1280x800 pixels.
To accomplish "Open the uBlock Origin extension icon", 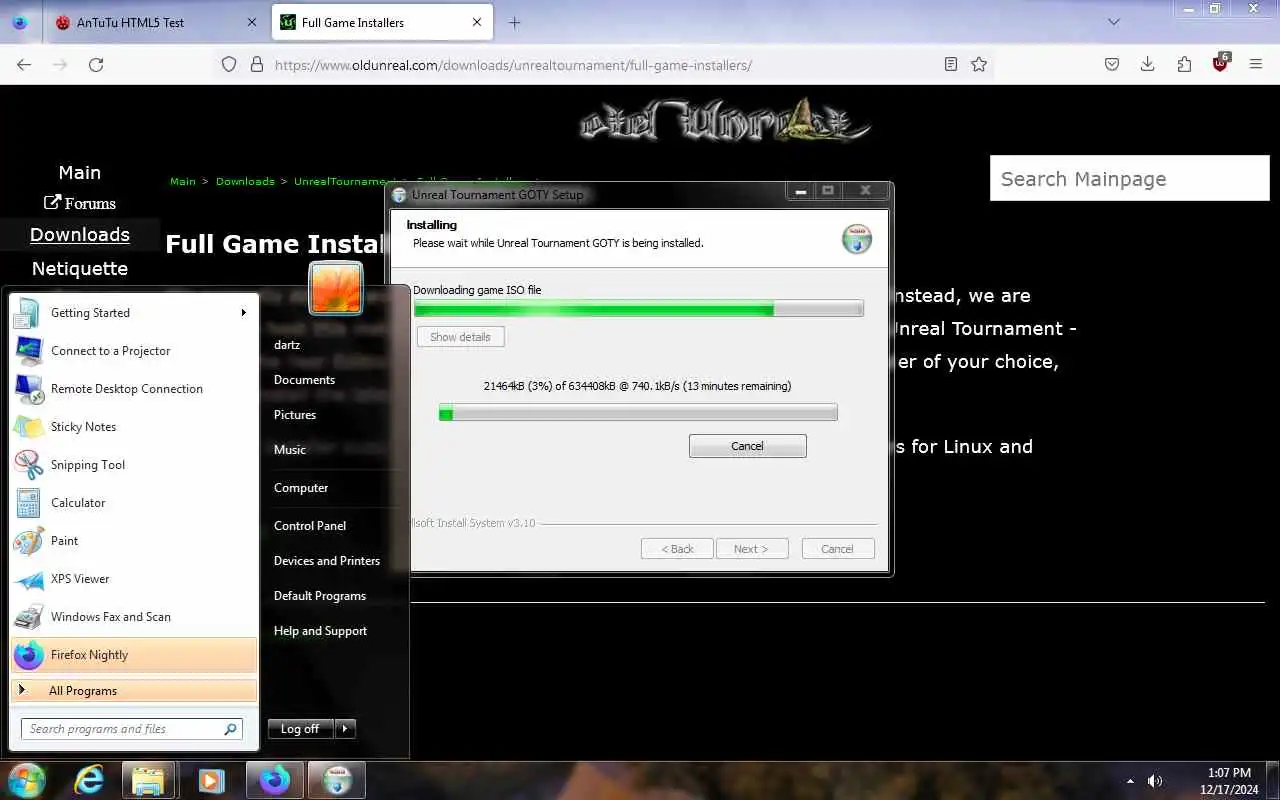I will pyautogui.click(x=1220, y=63).
